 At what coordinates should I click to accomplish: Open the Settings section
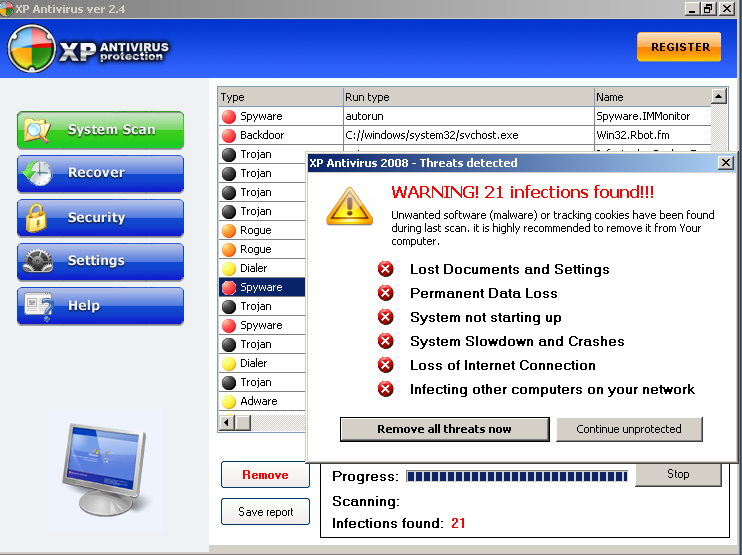click(100, 262)
